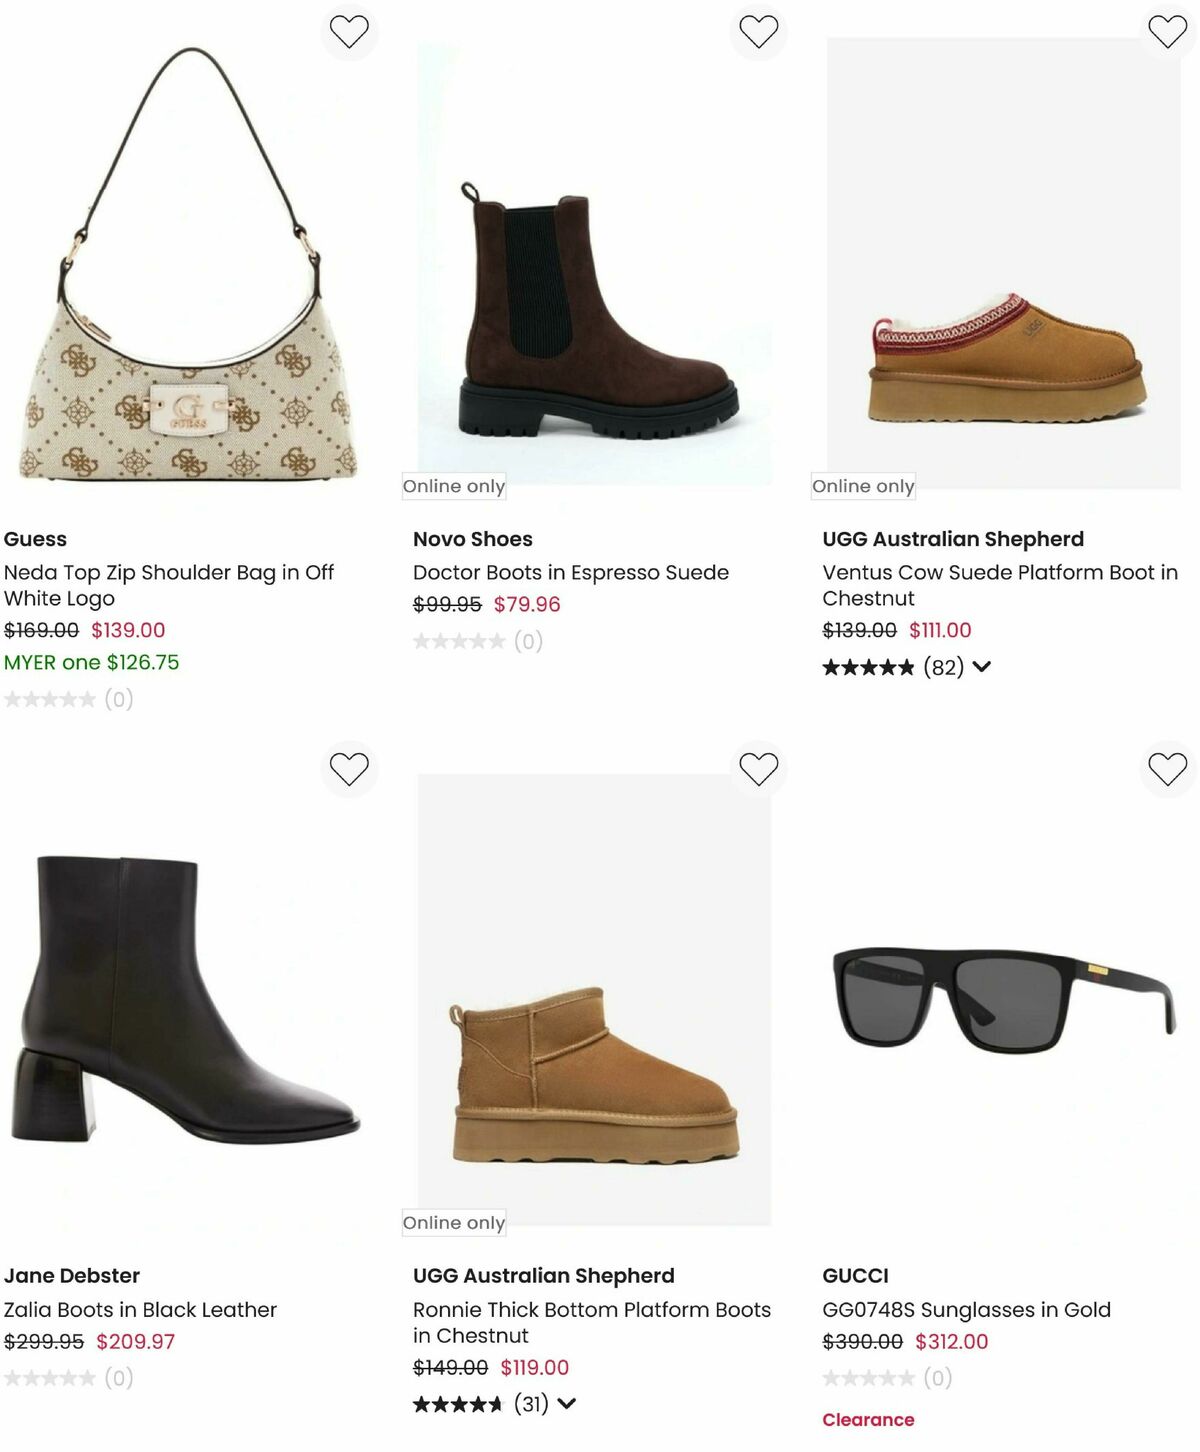Click the MYER one $126.75 price
This screenshot has height=1452, width=1200.
pos(90,662)
